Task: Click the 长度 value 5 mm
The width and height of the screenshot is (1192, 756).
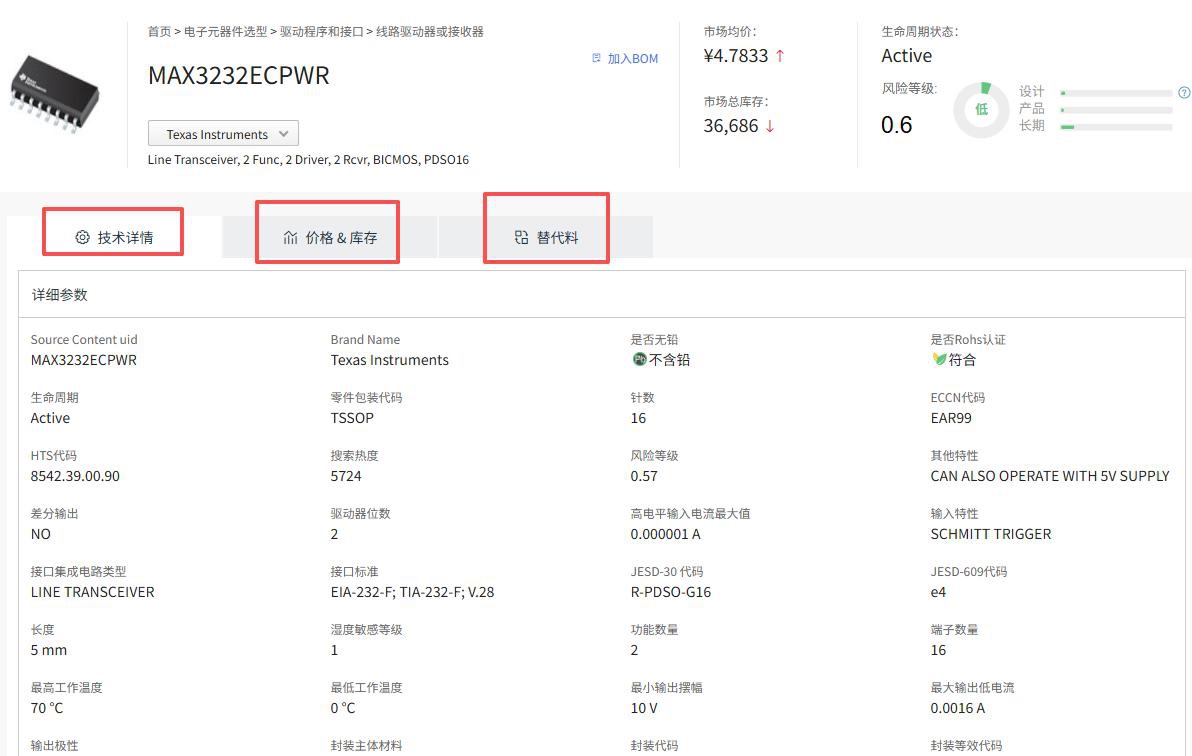Action: [x=49, y=650]
